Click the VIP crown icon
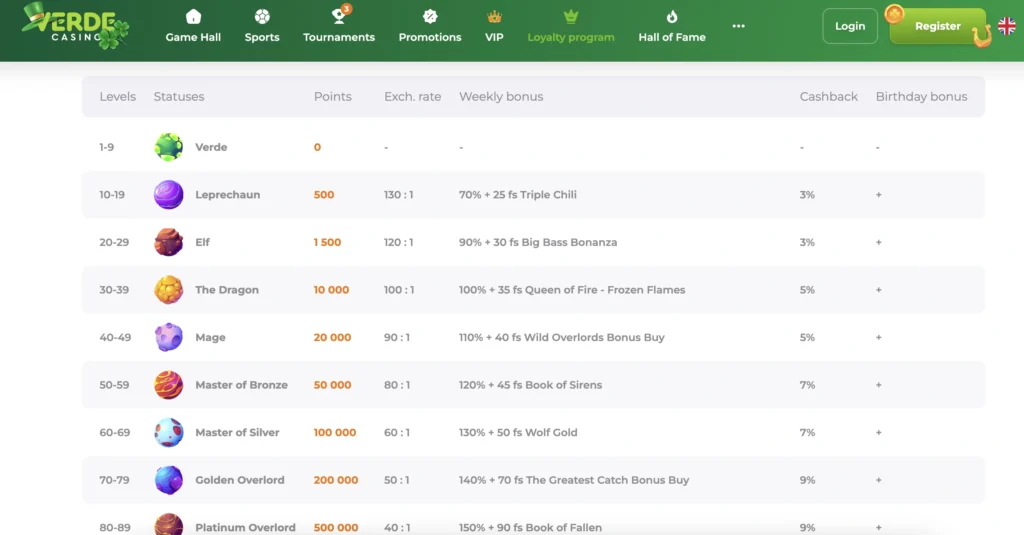 tap(494, 17)
